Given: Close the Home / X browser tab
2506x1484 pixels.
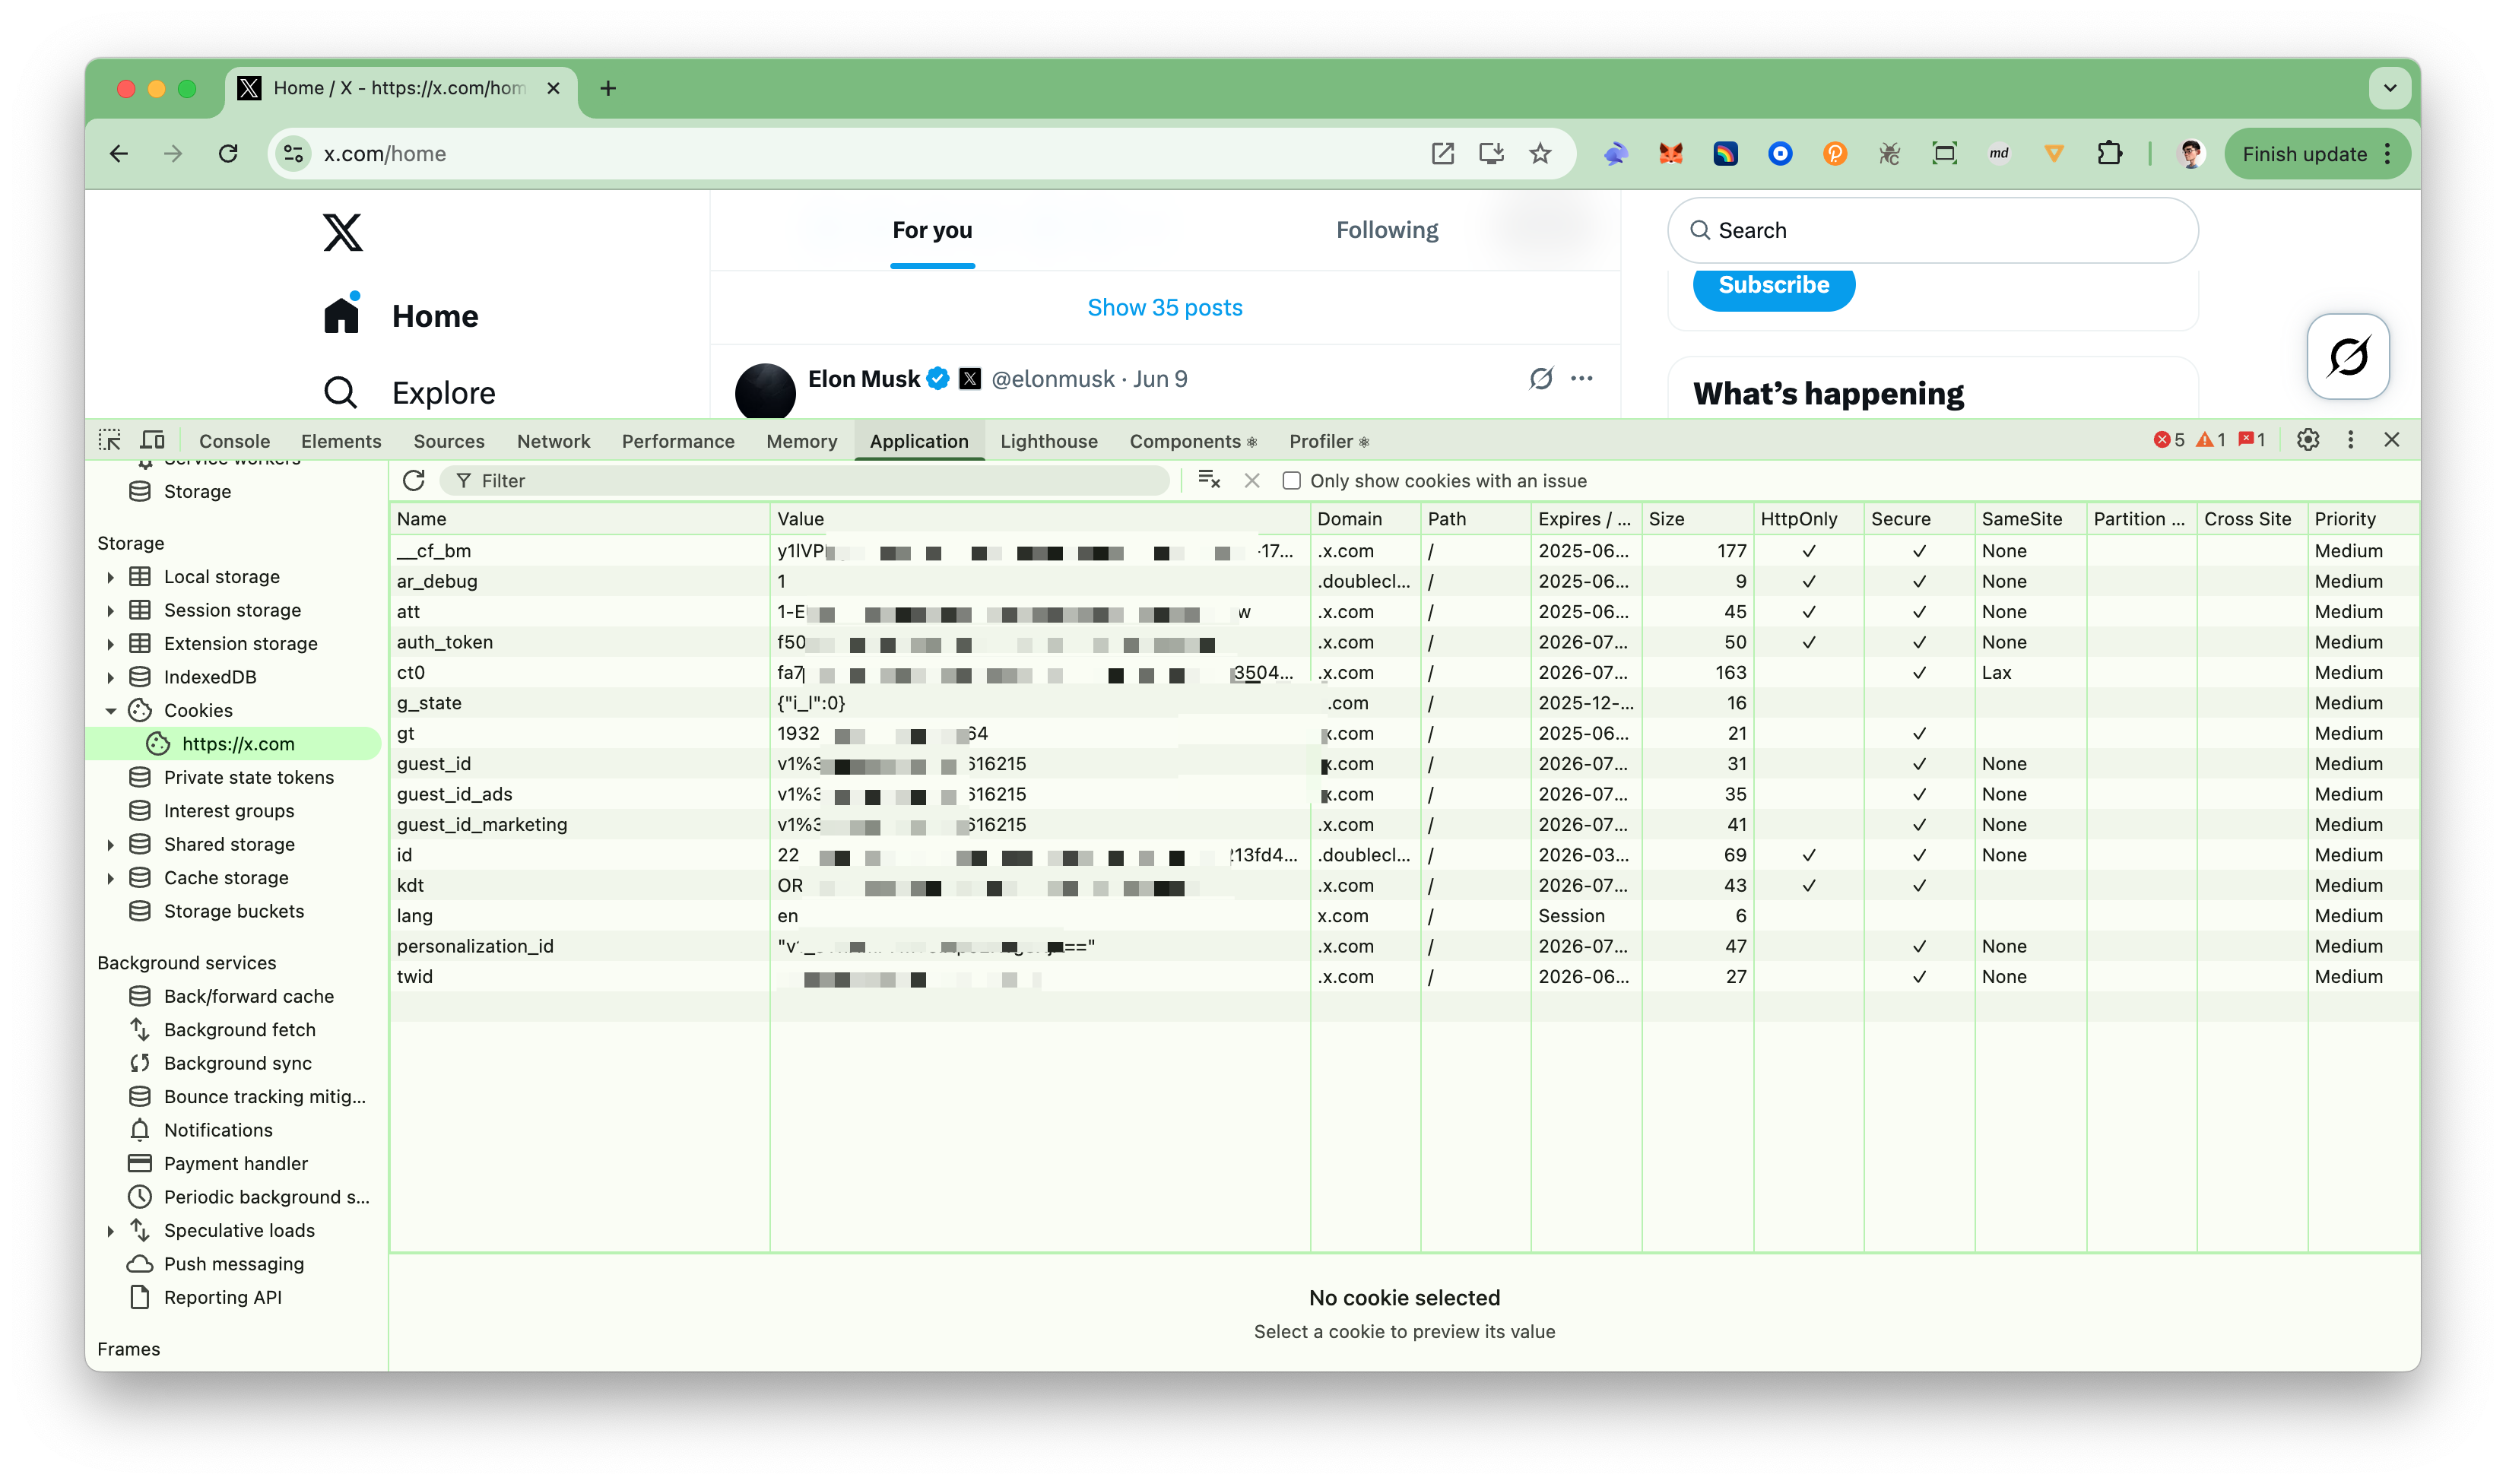Looking at the screenshot, I should pos(553,88).
